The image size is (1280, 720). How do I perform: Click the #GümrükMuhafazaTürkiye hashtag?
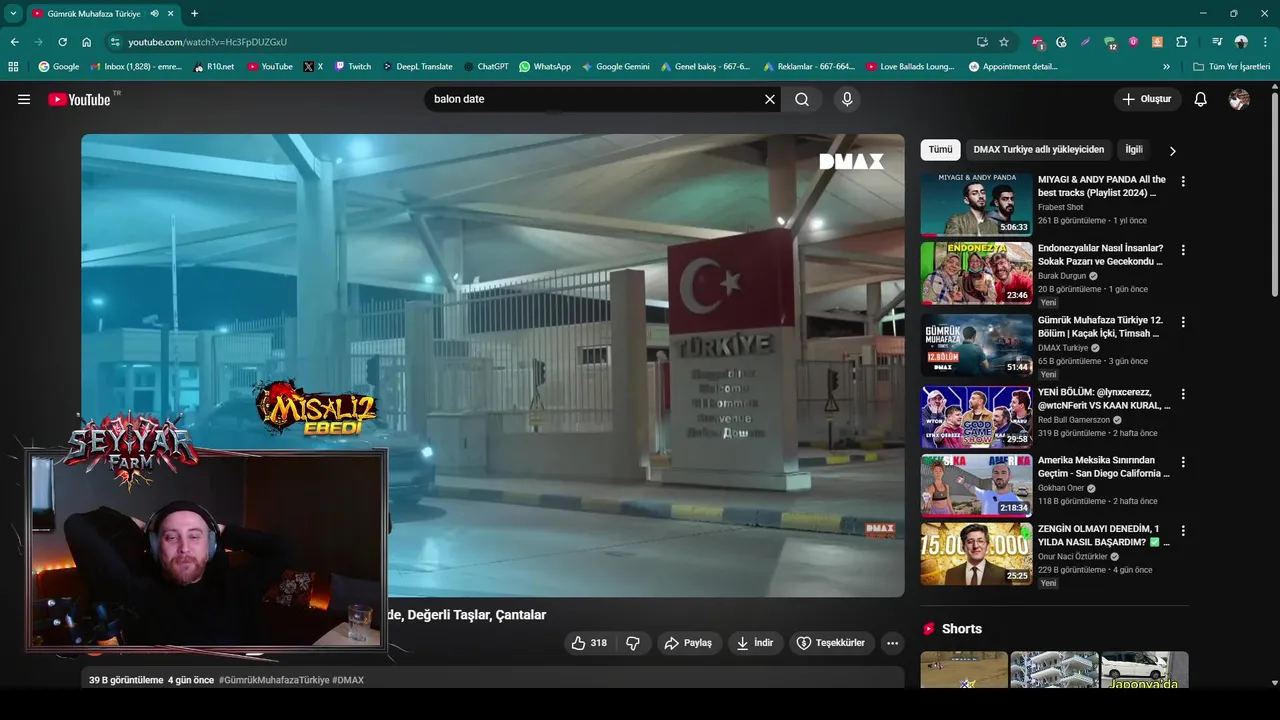coord(274,680)
